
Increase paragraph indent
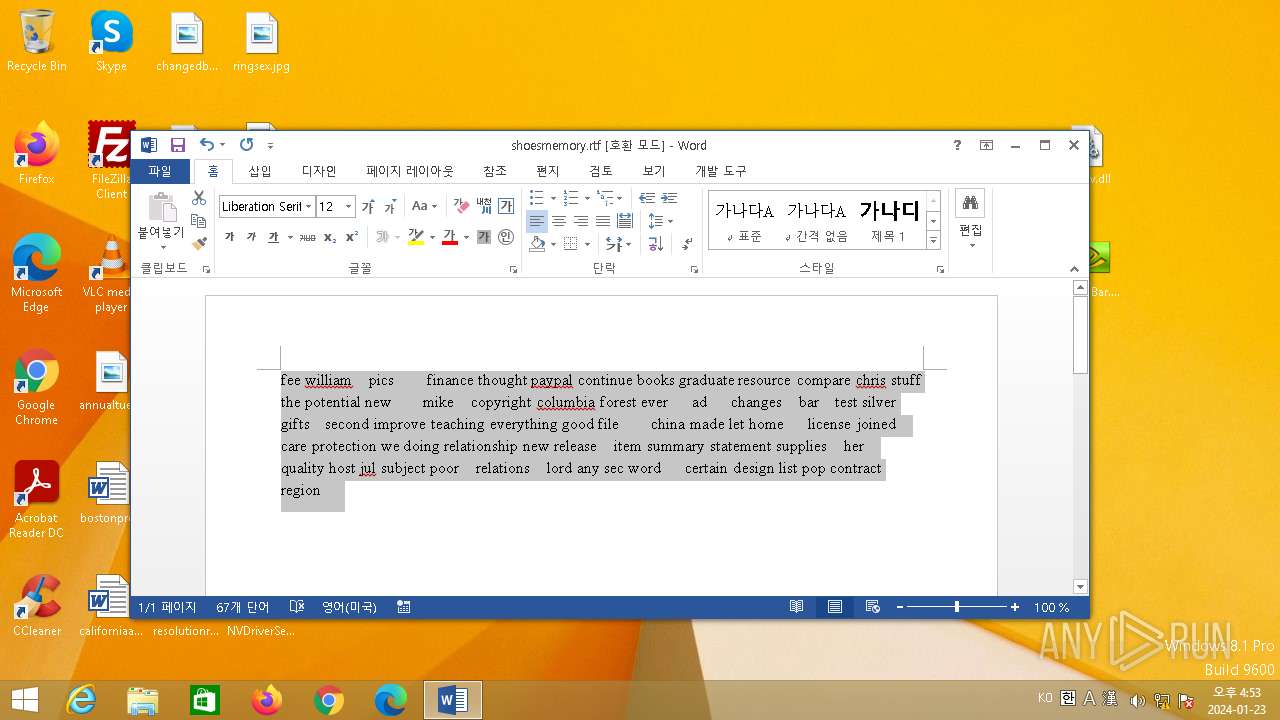click(669, 198)
